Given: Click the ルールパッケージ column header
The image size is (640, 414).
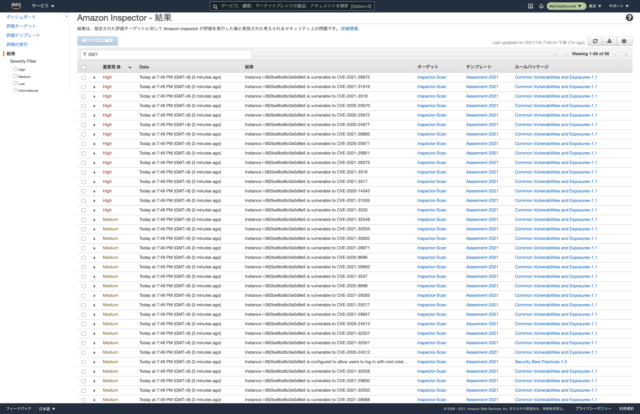Looking at the screenshot, I should point(532,67).
